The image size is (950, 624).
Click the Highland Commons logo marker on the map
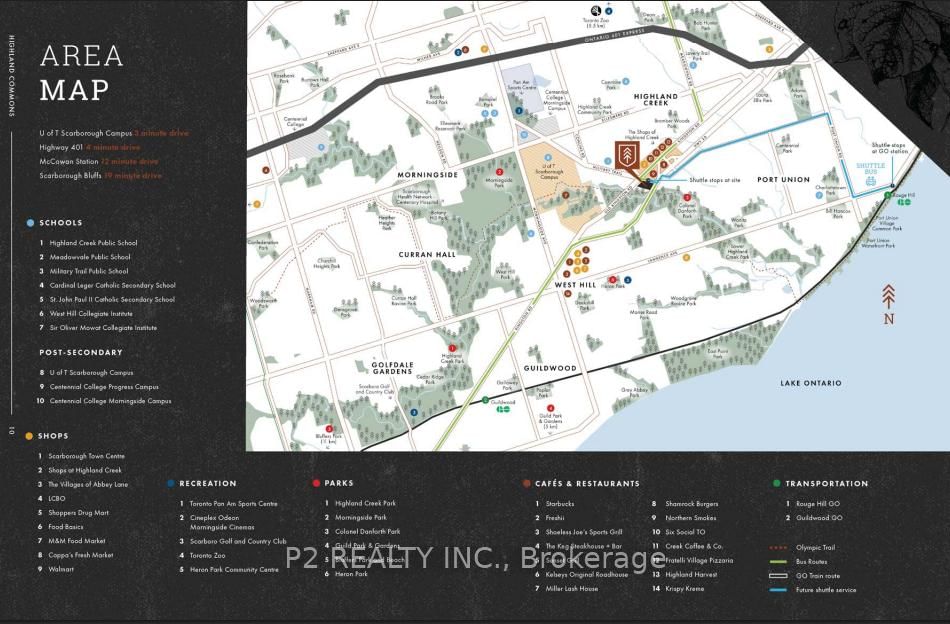(x=627, y=156)
